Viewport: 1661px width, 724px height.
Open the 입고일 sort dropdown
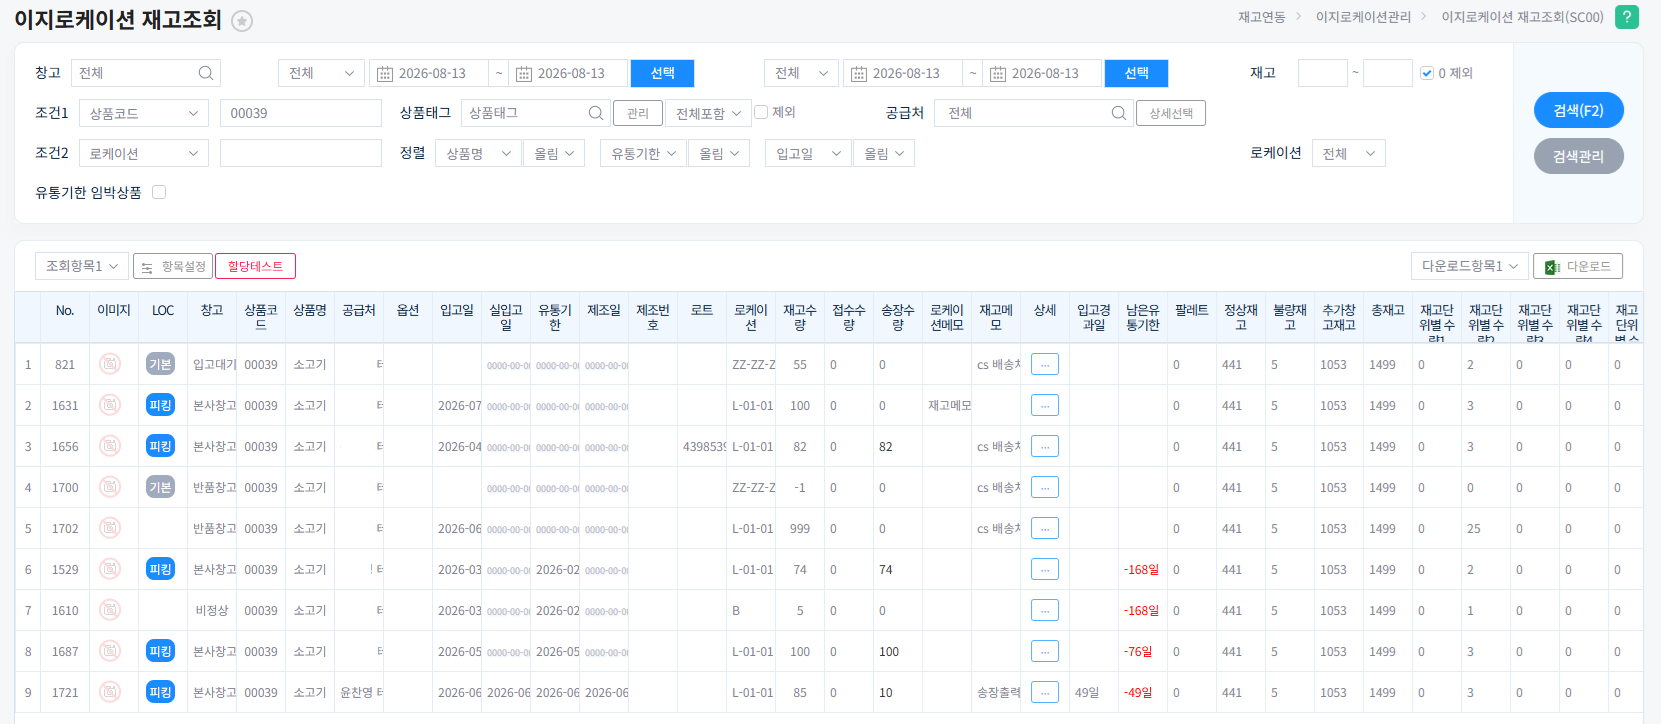tap(809, 154)
